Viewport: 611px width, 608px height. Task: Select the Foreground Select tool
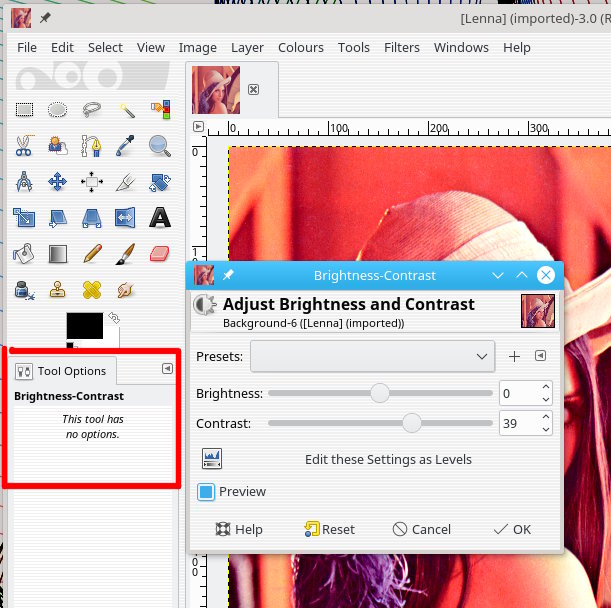pos(58,146)
